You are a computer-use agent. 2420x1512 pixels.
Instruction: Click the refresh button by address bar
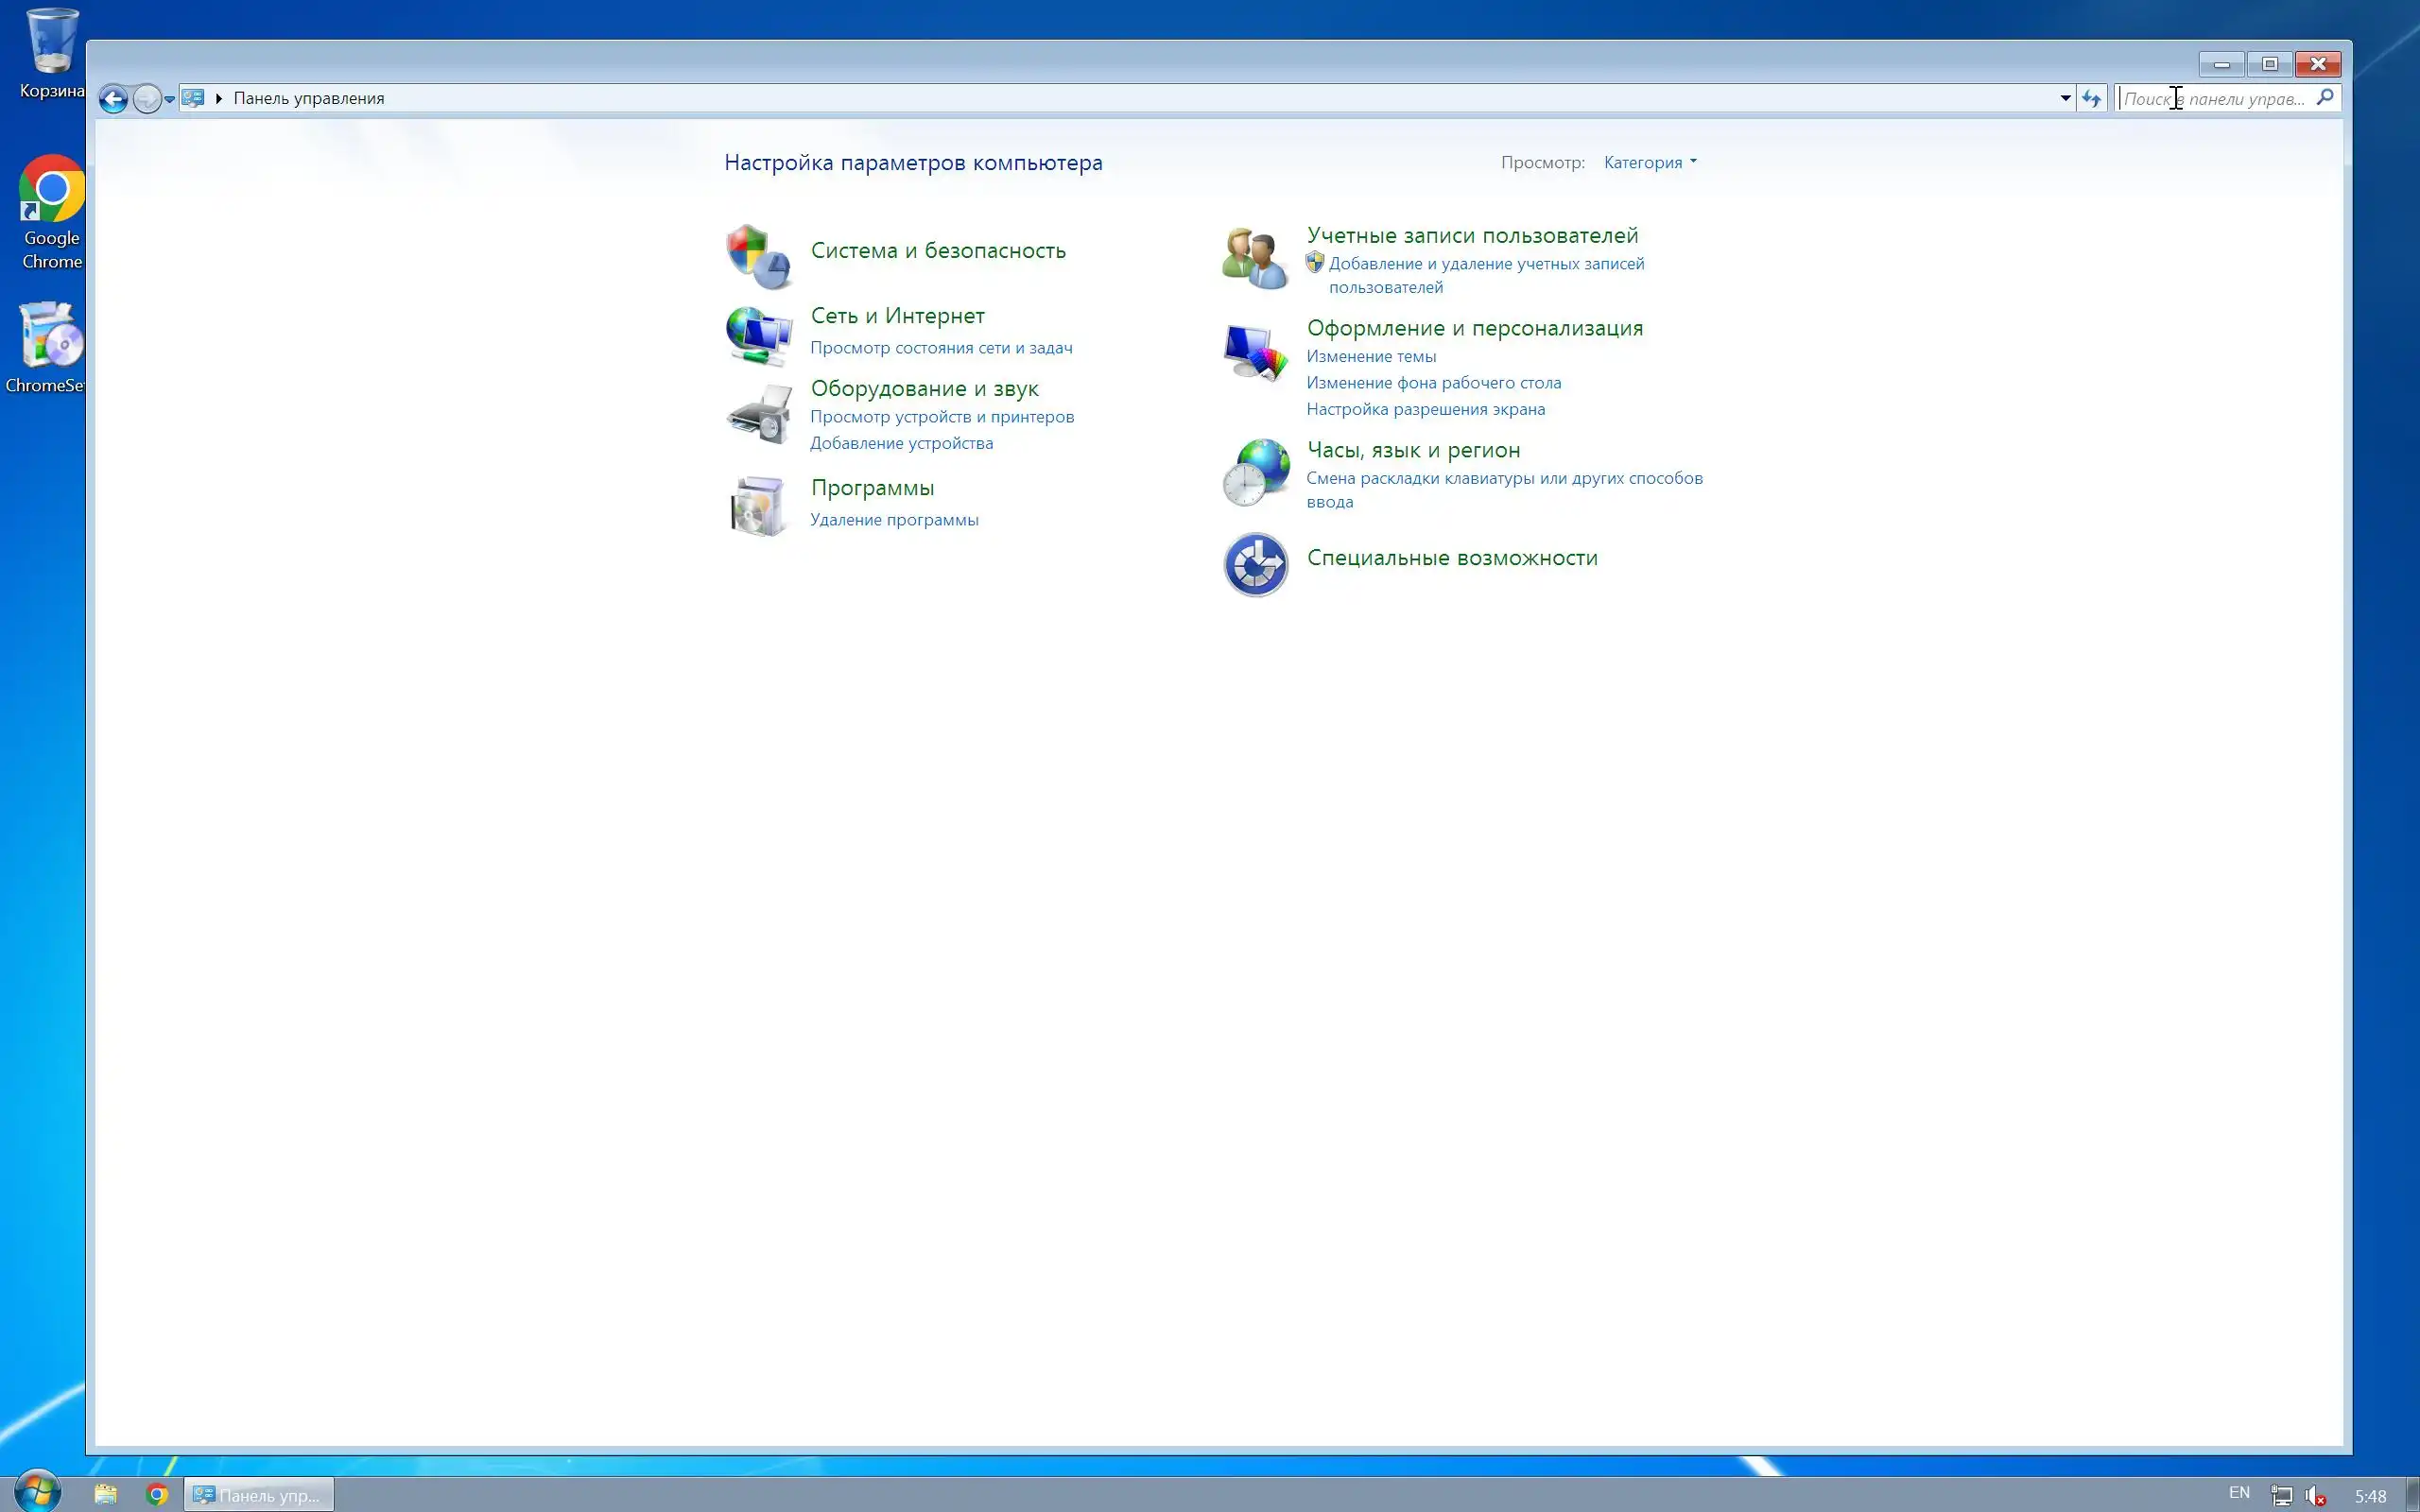pyautogui.click(x=2091, y=98)
